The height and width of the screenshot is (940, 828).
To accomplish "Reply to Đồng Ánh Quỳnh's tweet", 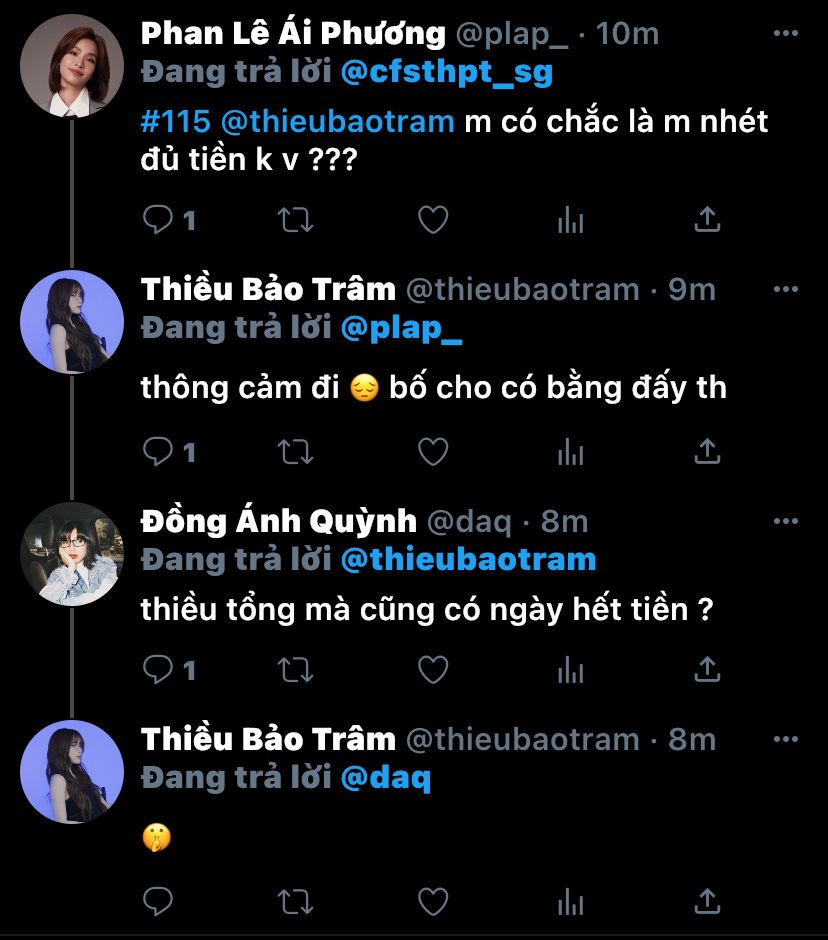I will 158,668.
